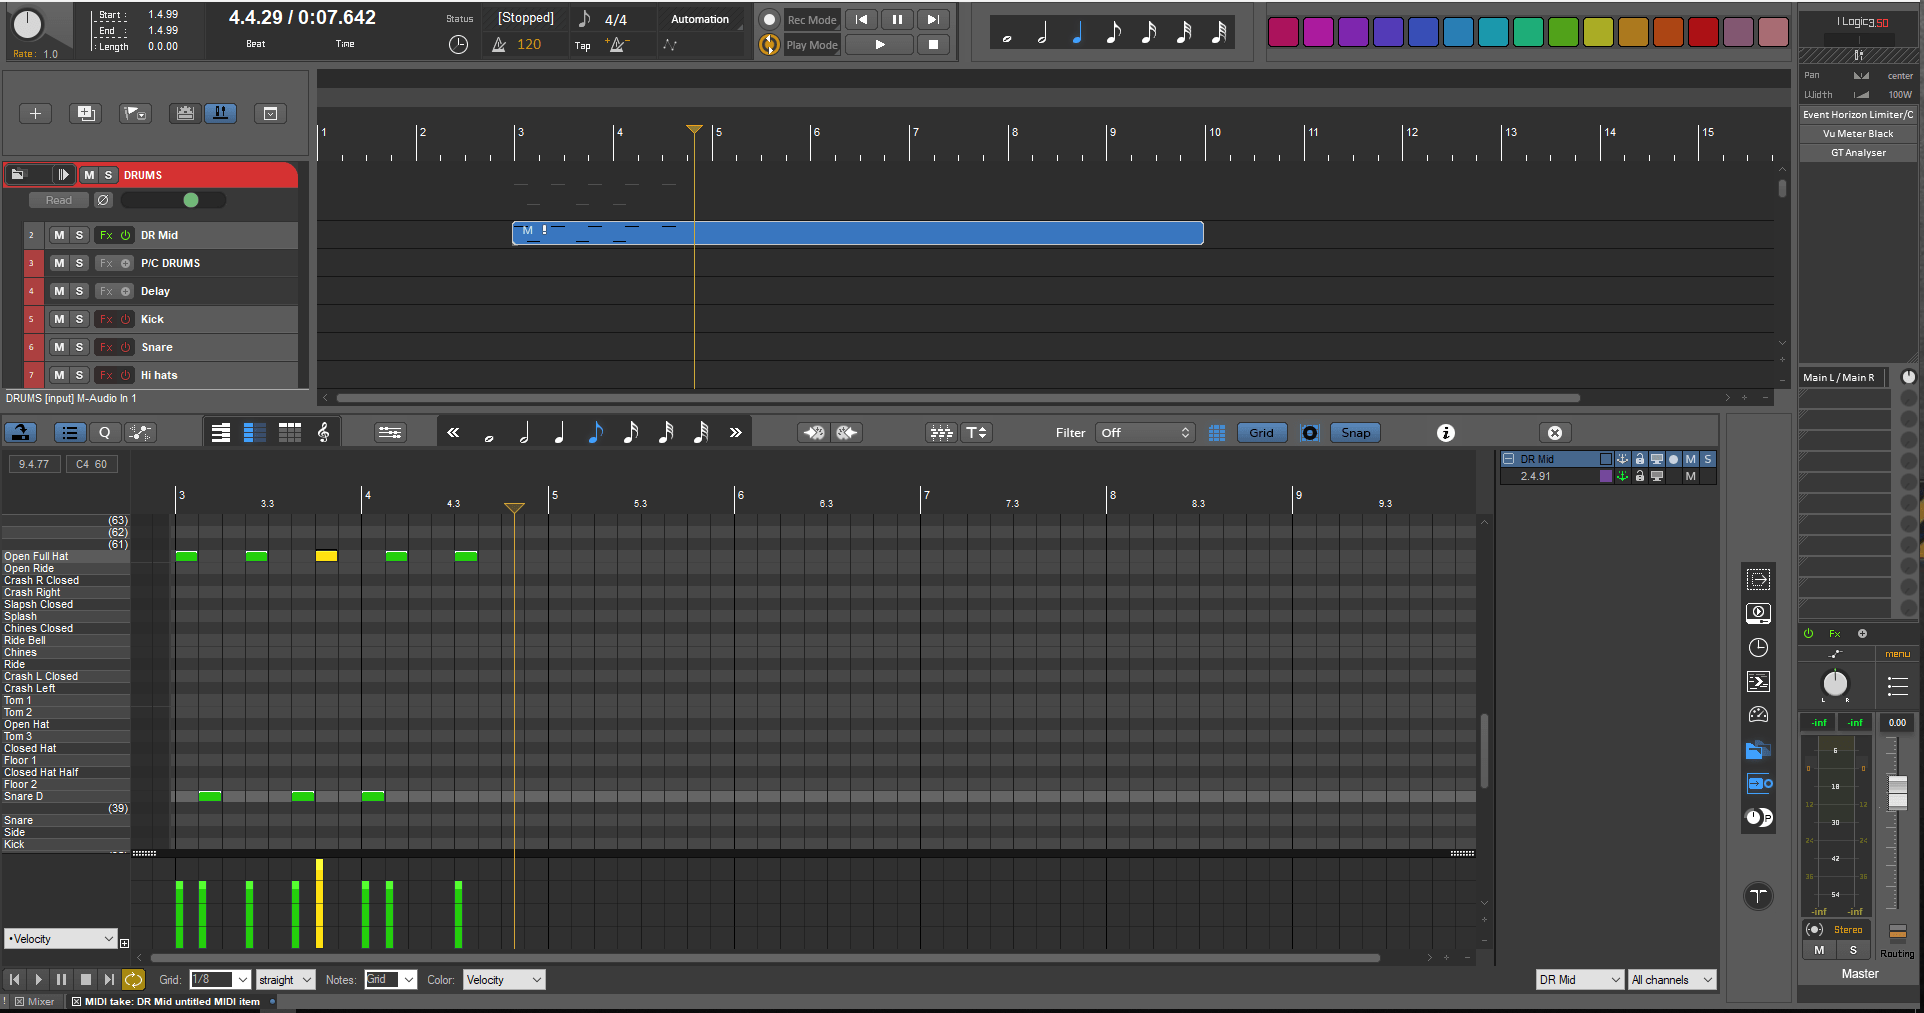Open the Event Horizon Limiter effect
This screenshot has width=1924, height=1013.
click(1858, 115)
